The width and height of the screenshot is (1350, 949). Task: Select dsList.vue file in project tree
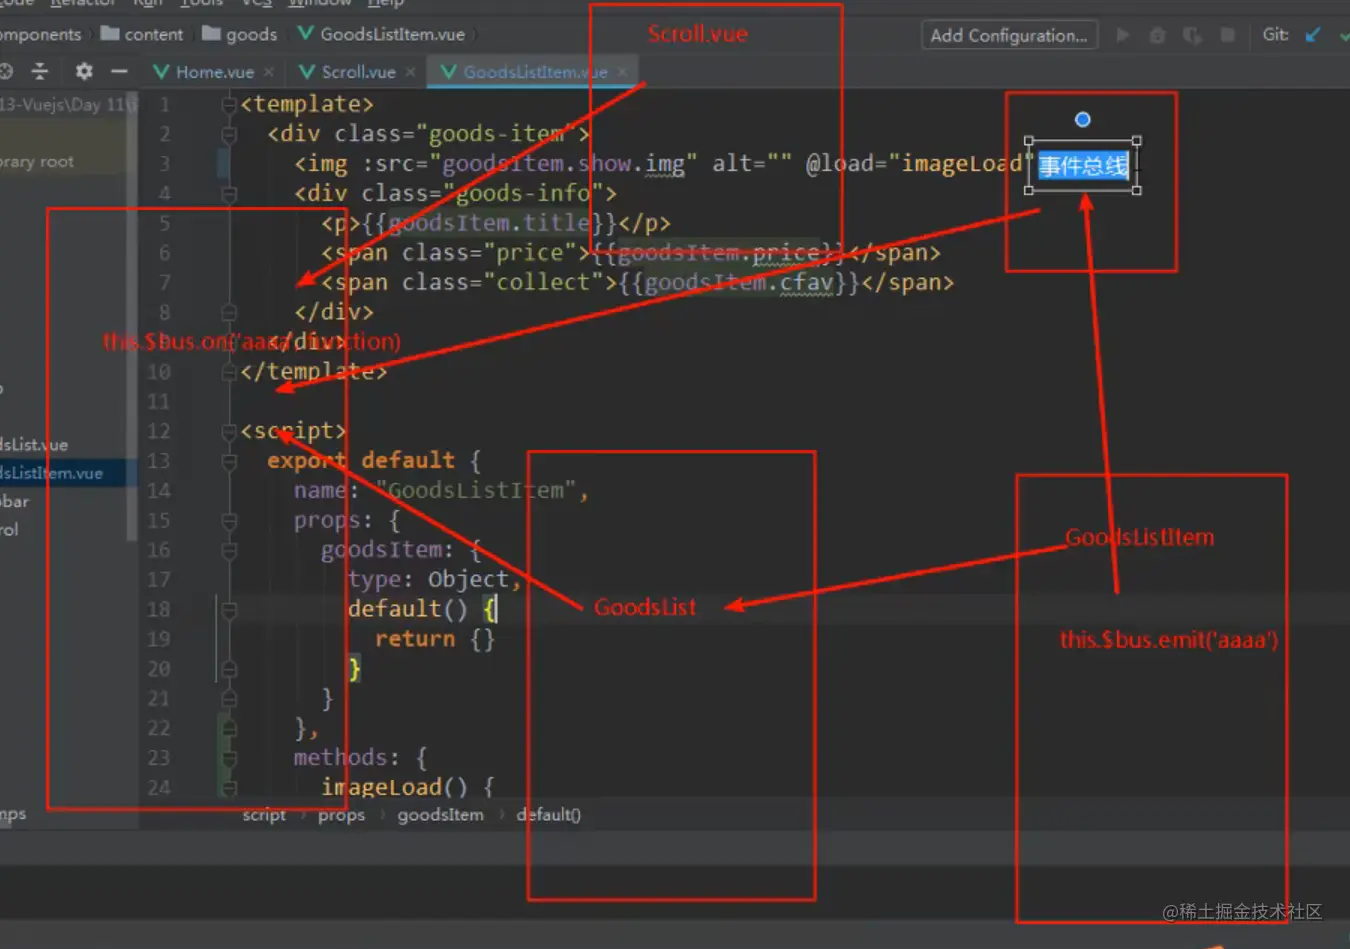34,445
